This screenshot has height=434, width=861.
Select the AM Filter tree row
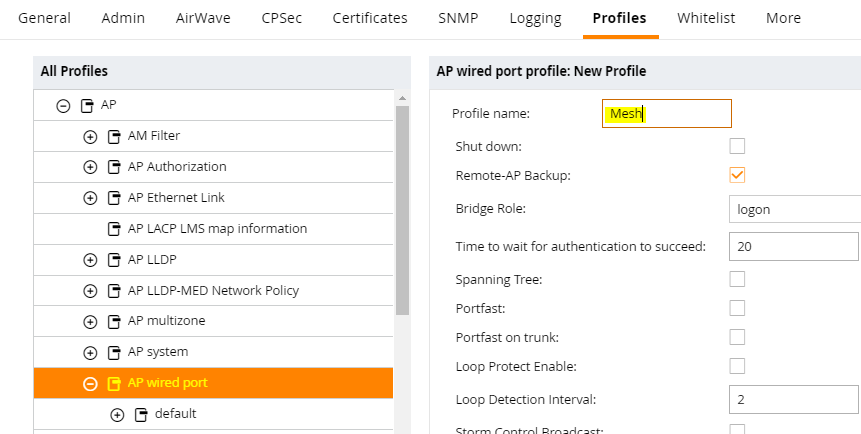pos(214,136)
